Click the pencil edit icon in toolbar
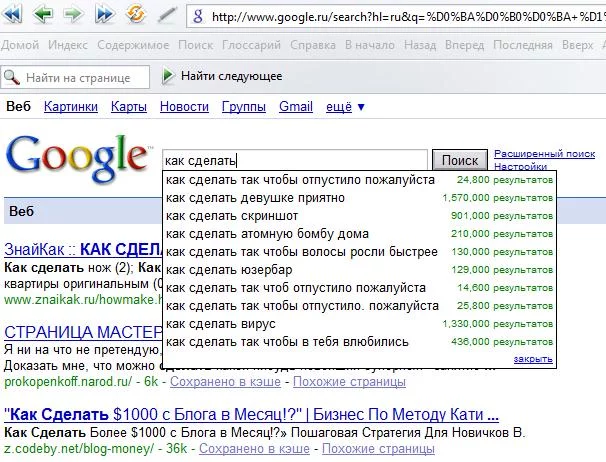 click(x=167, y=15)
